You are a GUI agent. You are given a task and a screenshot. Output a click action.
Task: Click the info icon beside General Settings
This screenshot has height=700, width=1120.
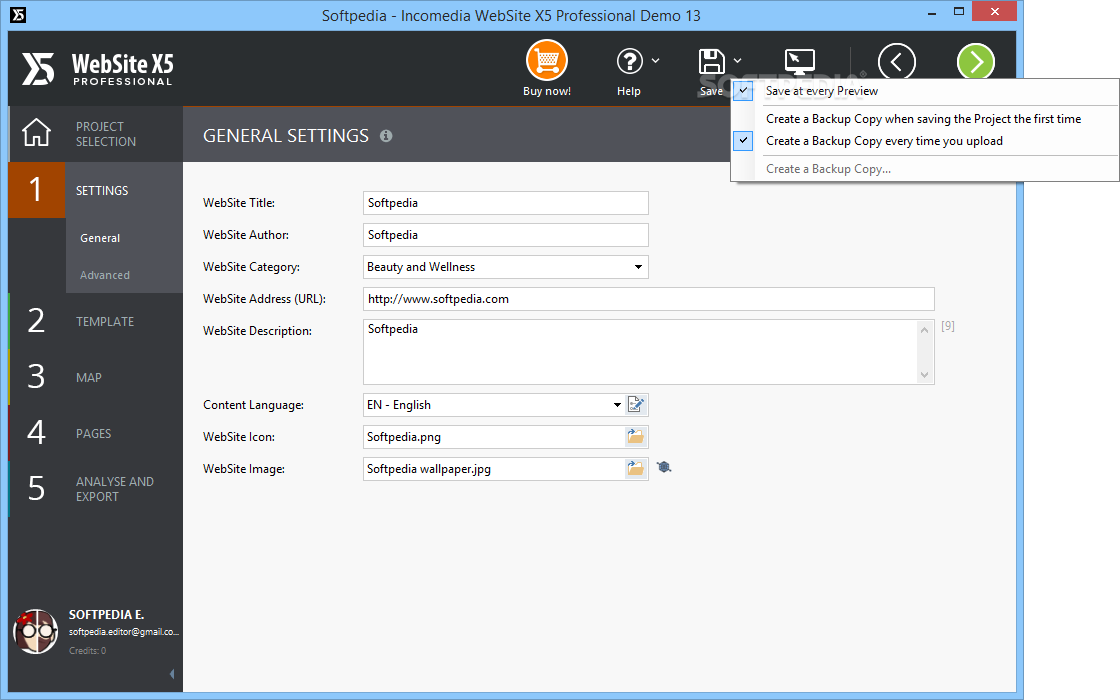click(386, 136)
